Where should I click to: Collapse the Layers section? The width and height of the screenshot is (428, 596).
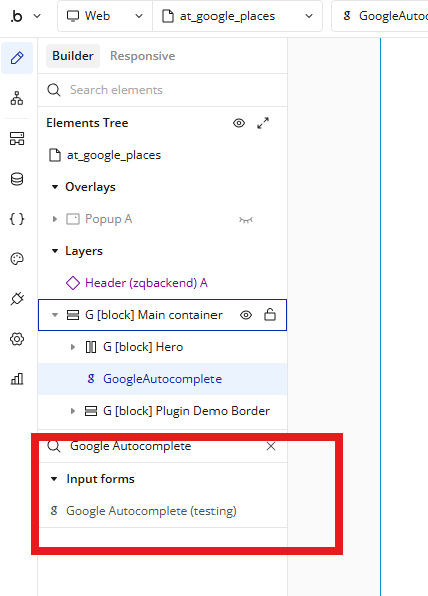coord(55,251)
